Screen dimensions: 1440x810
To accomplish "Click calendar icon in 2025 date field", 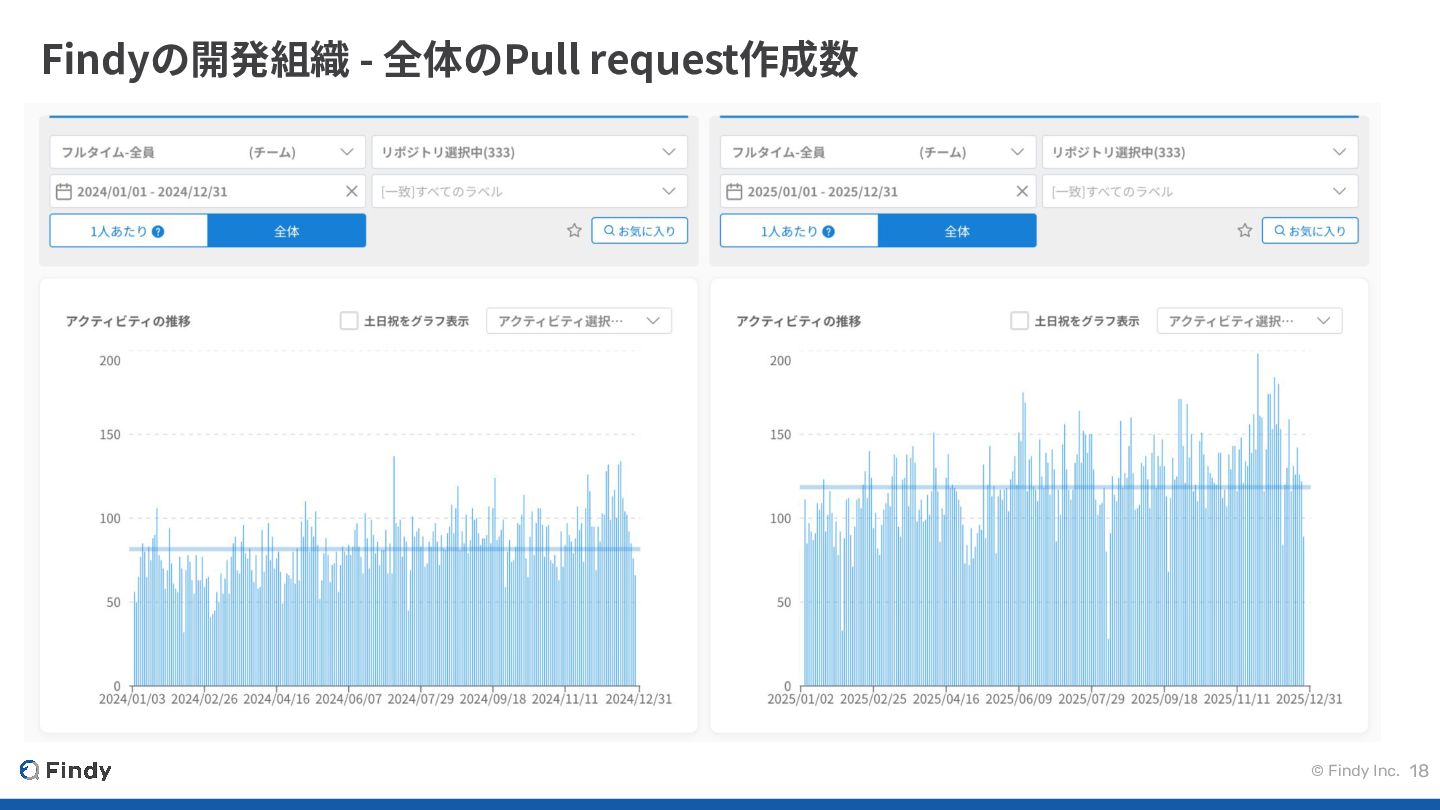I will pyautogui.click(x=734, y=191).
